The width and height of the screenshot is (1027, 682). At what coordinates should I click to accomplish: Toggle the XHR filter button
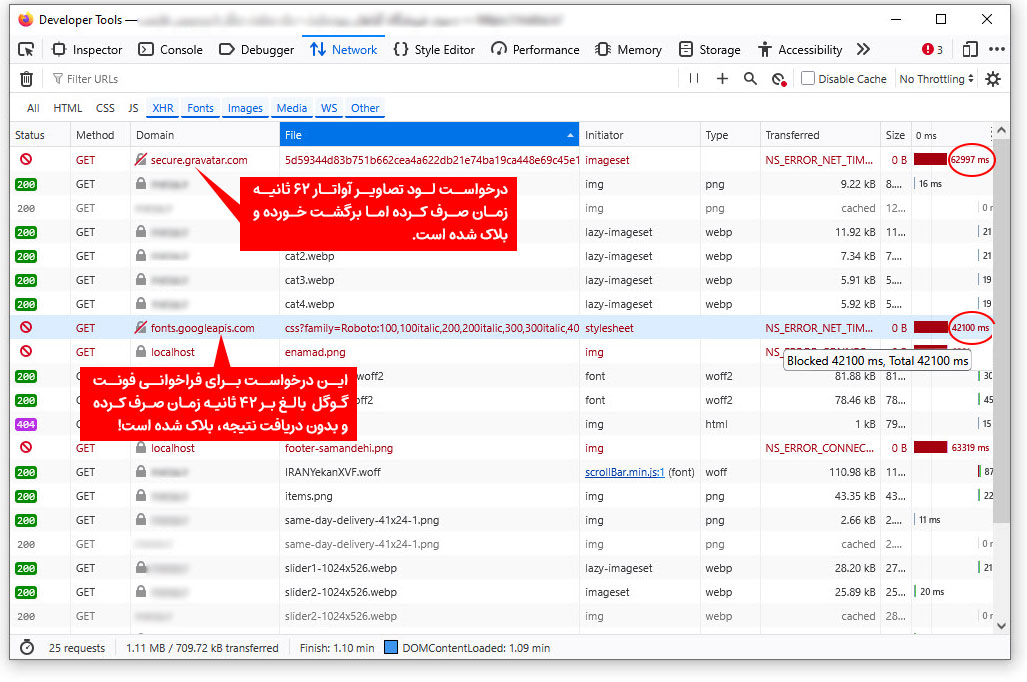coord(162,108)
